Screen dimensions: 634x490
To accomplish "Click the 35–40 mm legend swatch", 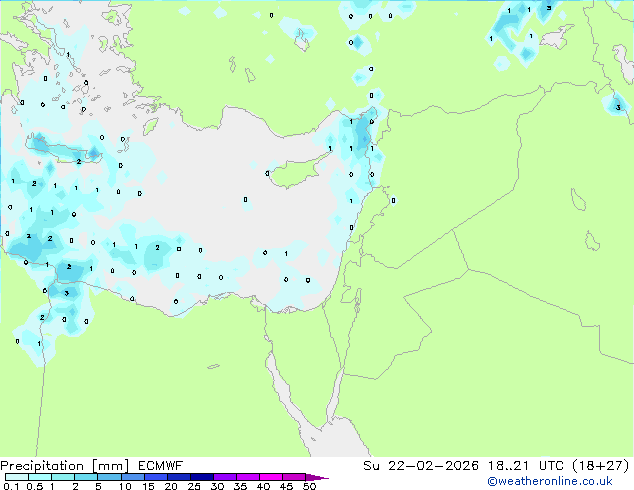I will click(x=247, y=477).
